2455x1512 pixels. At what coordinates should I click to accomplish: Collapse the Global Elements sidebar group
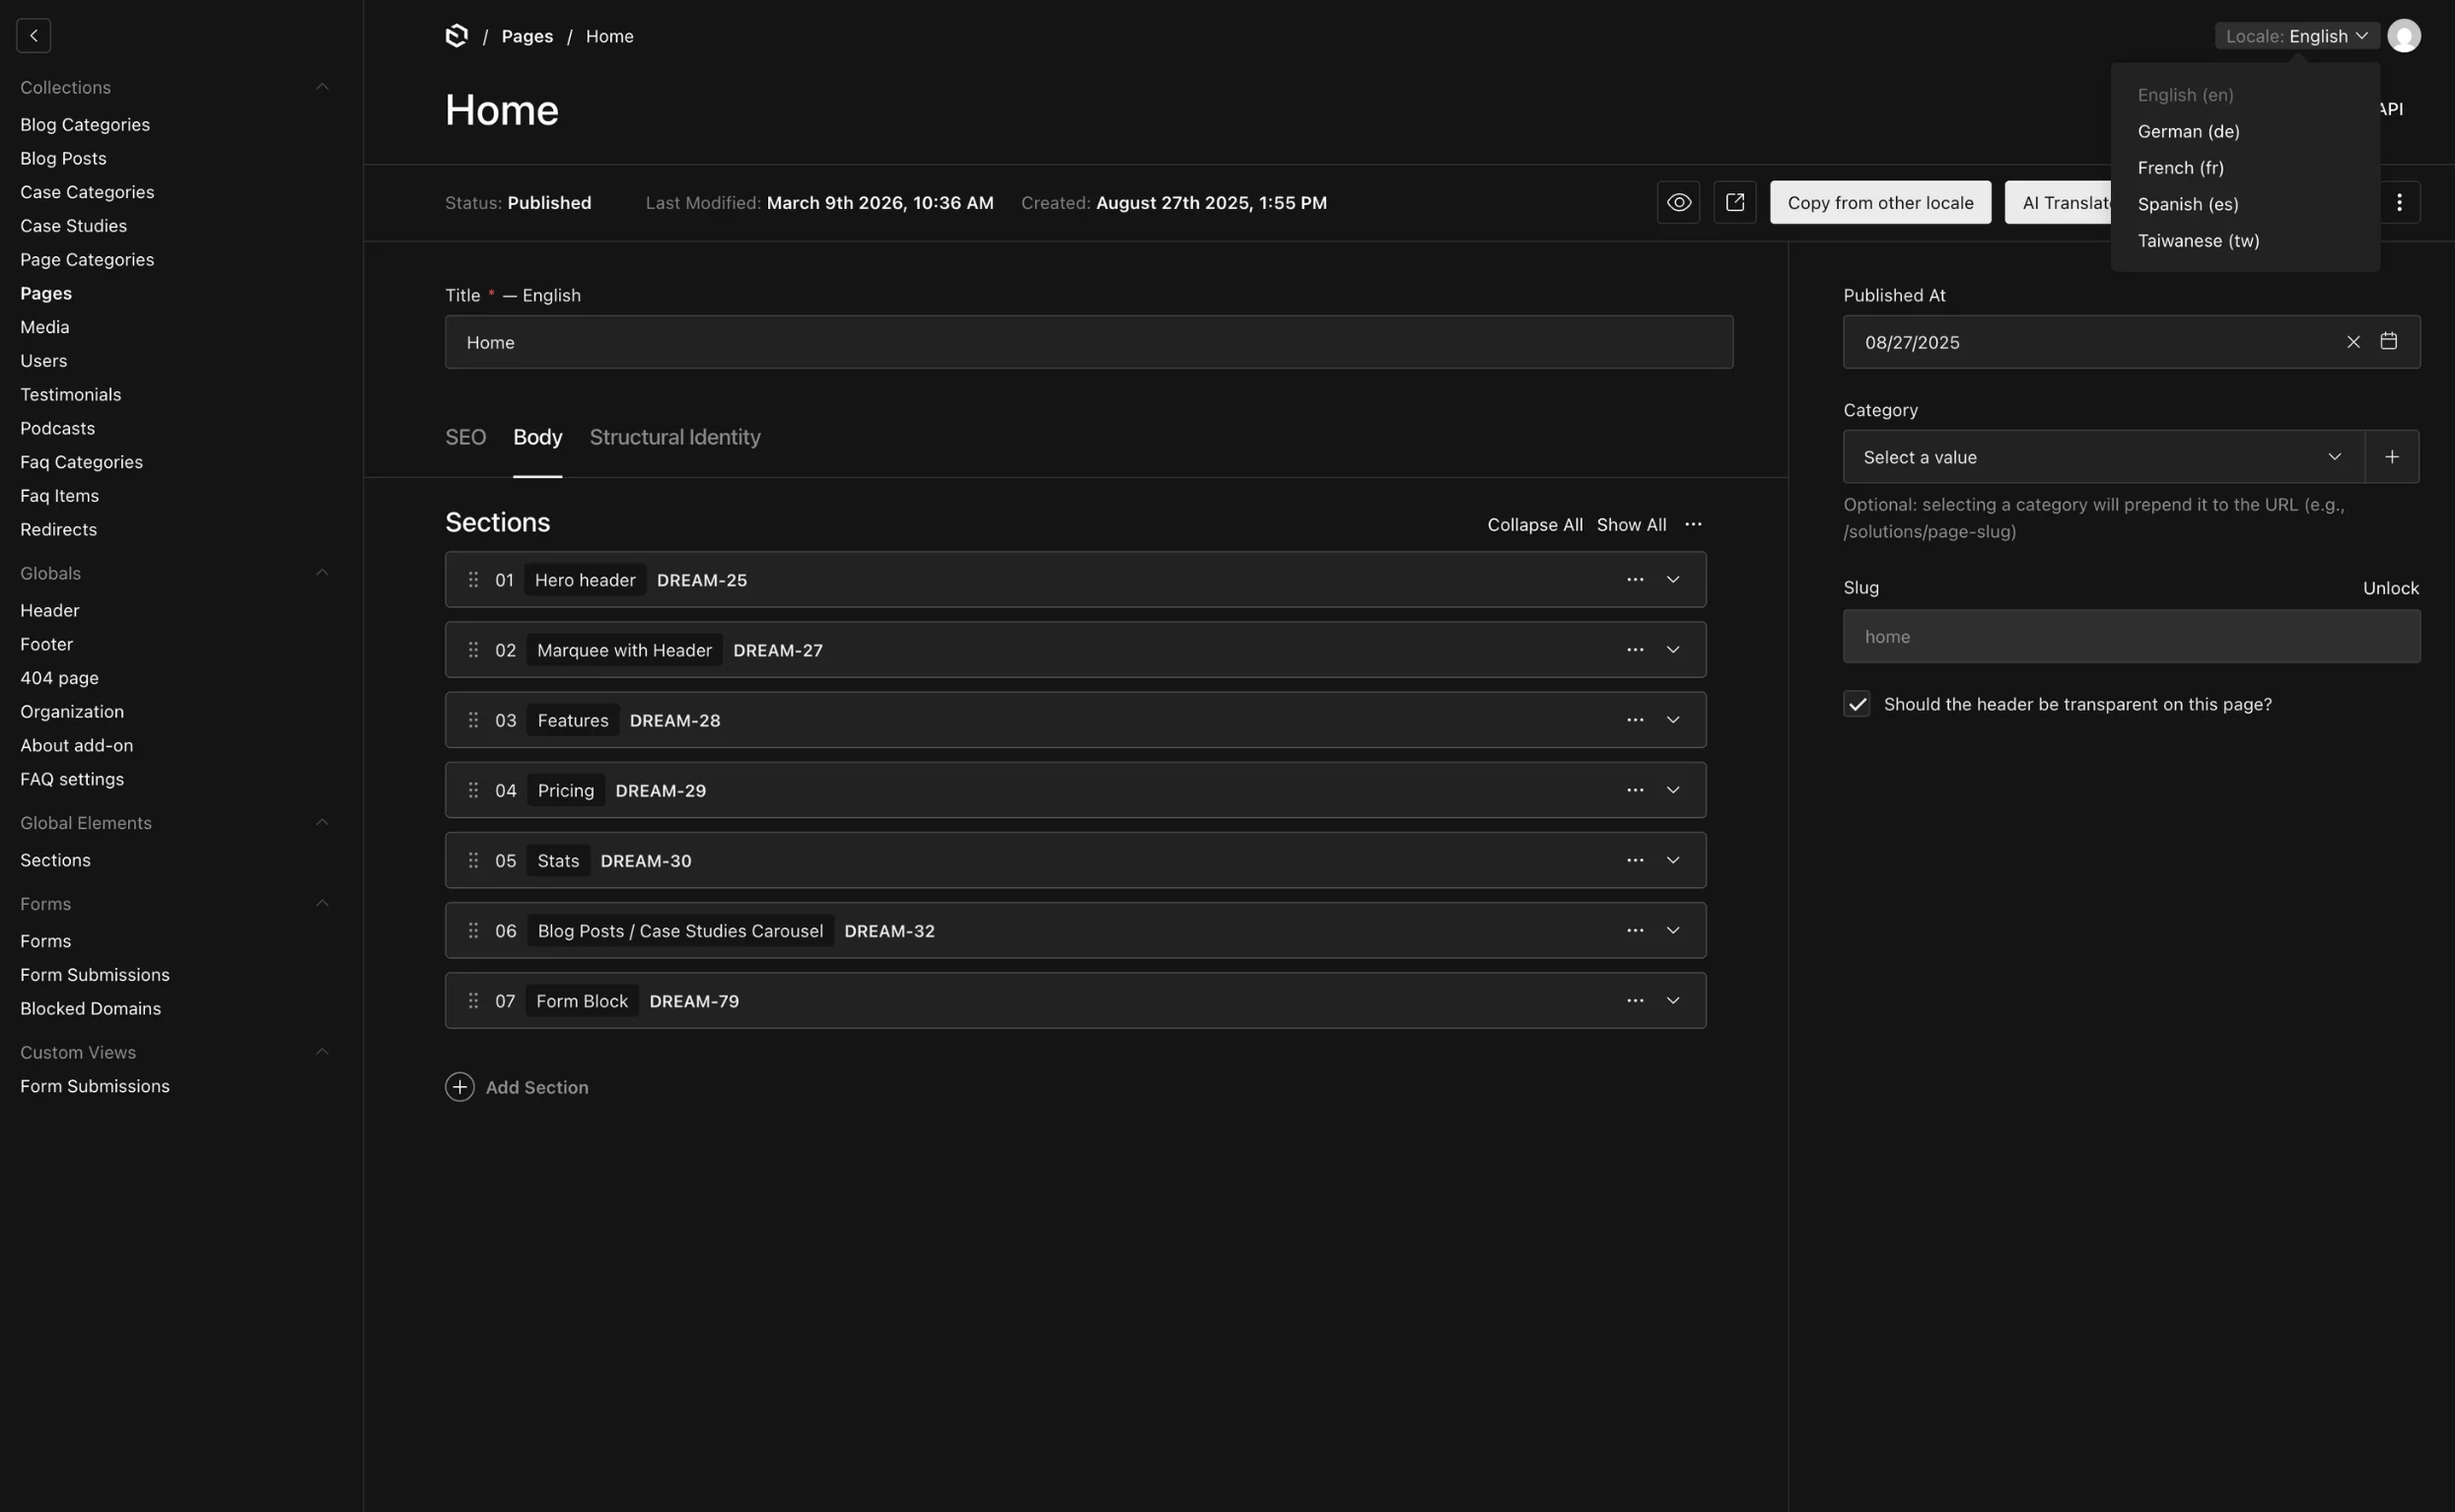click(x=321, y=823)
